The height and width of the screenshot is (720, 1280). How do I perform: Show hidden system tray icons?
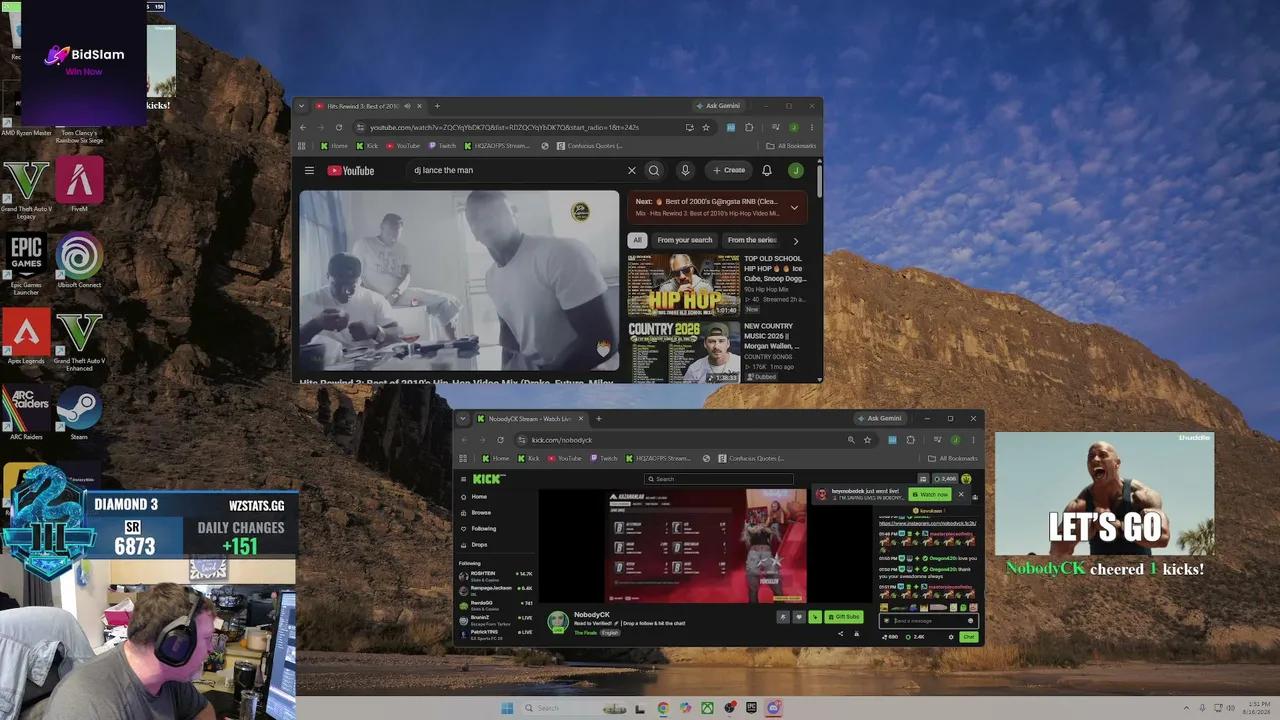1186,708
